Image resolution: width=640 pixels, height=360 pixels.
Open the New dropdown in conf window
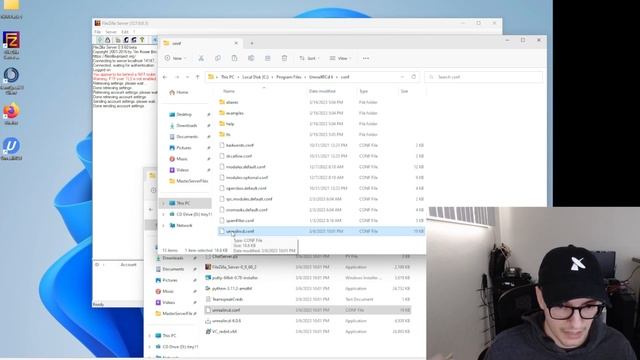(175, 58)
